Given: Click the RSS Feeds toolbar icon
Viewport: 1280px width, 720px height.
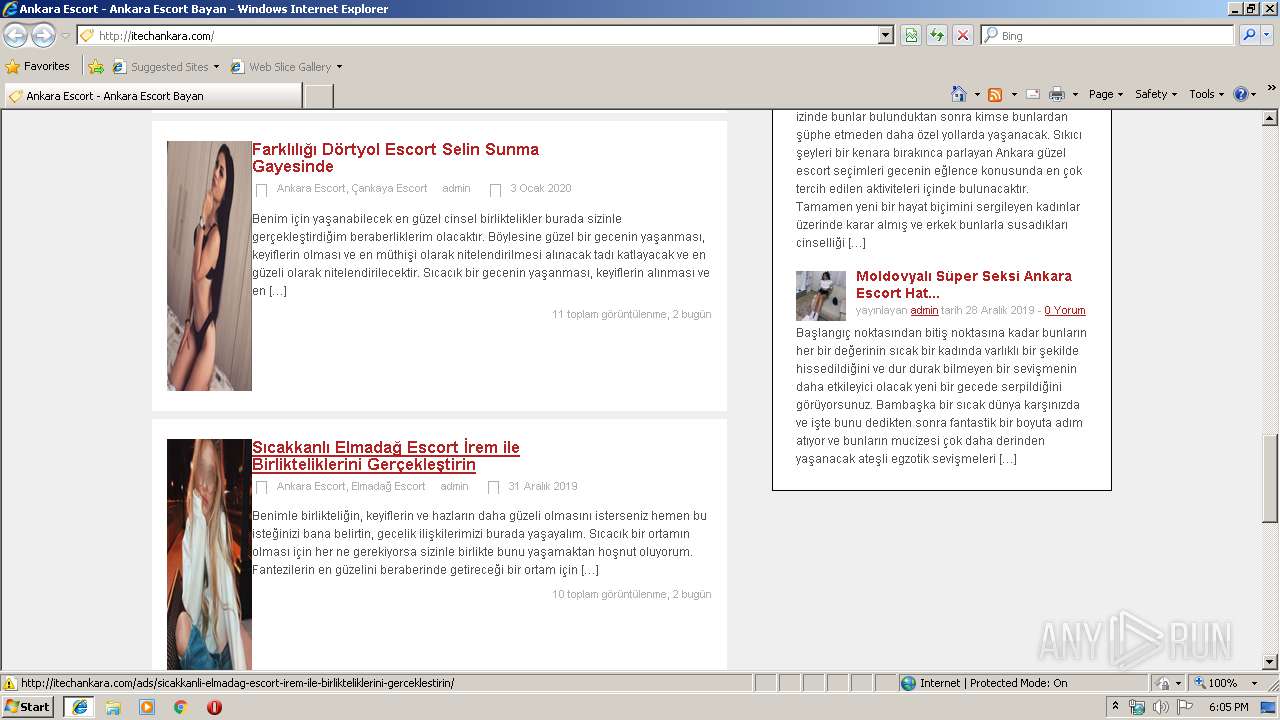Looking at the screenshot, I should [995, 94].
